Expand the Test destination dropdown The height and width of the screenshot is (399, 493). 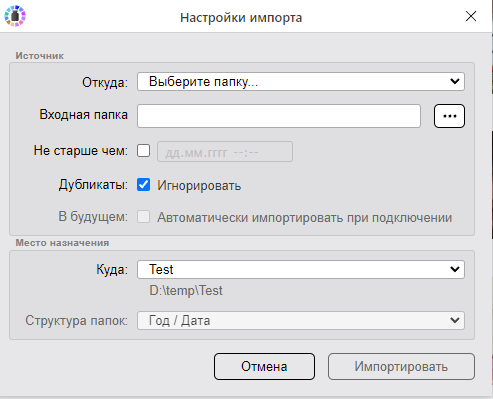(301, 269)
